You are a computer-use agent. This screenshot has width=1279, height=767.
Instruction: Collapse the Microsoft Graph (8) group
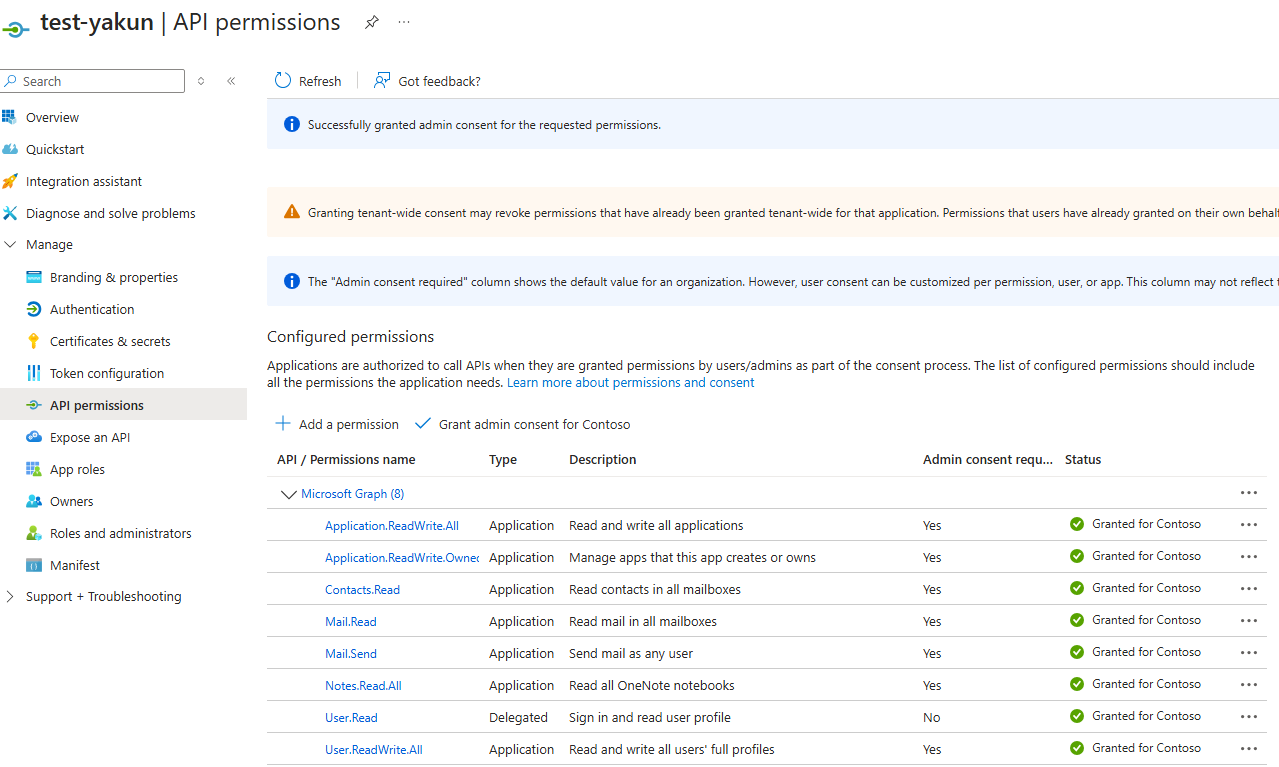coord(289,494)
